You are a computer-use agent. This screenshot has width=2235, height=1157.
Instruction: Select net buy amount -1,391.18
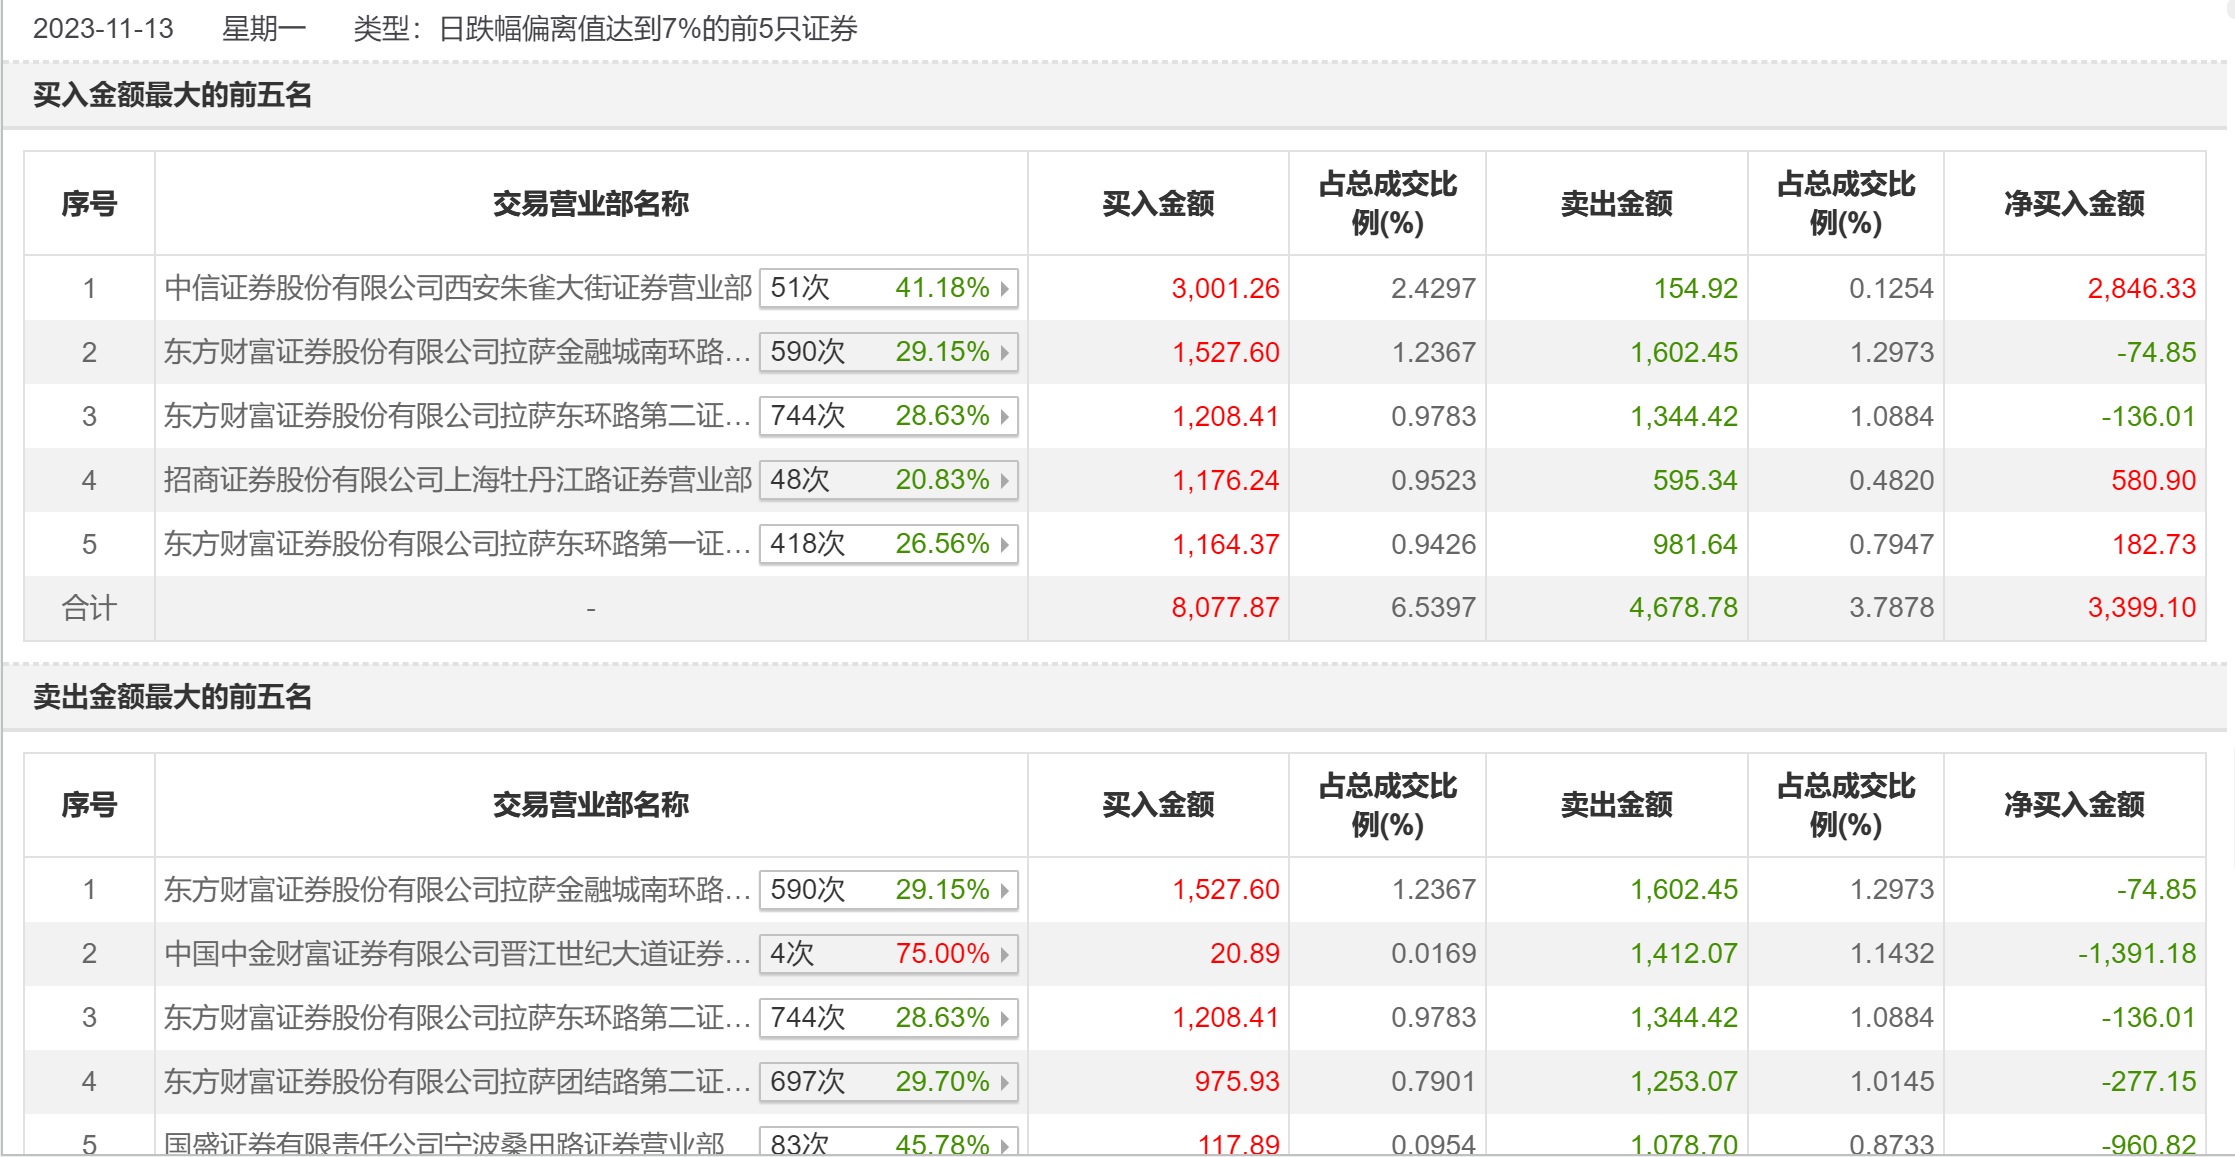tap(2136, 954)
